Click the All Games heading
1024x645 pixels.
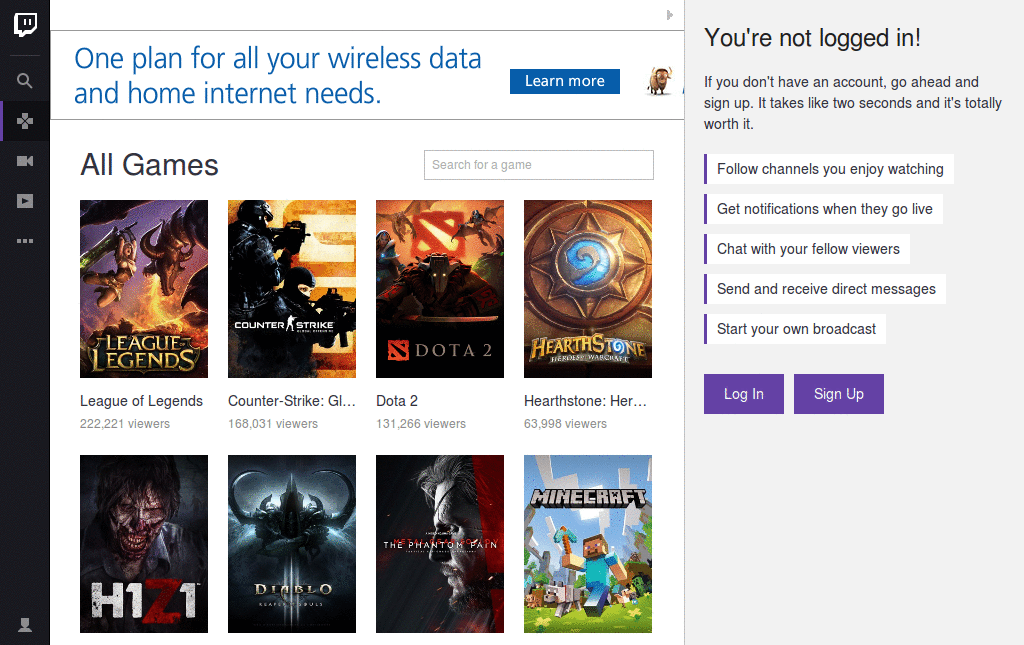pyautogui.click(x=149, y=165)
